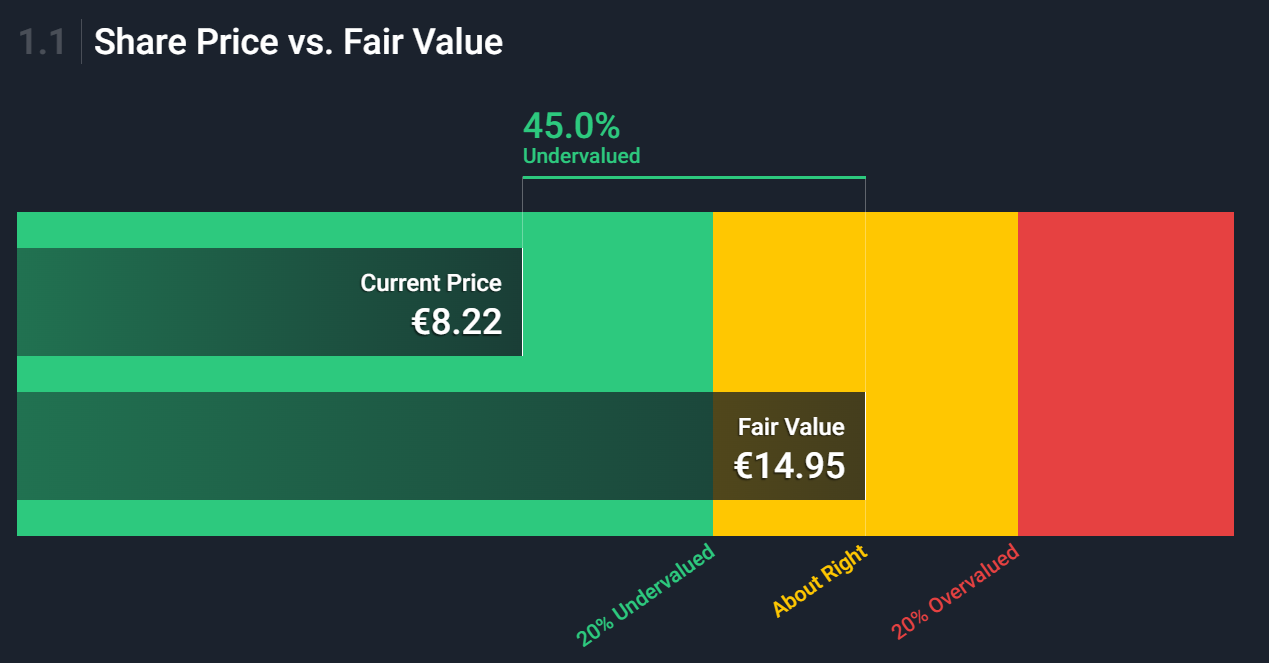Select the green "Undervalued" label under 45.0%
Viewport: 1269px width, 663px height.
(581, 156)
